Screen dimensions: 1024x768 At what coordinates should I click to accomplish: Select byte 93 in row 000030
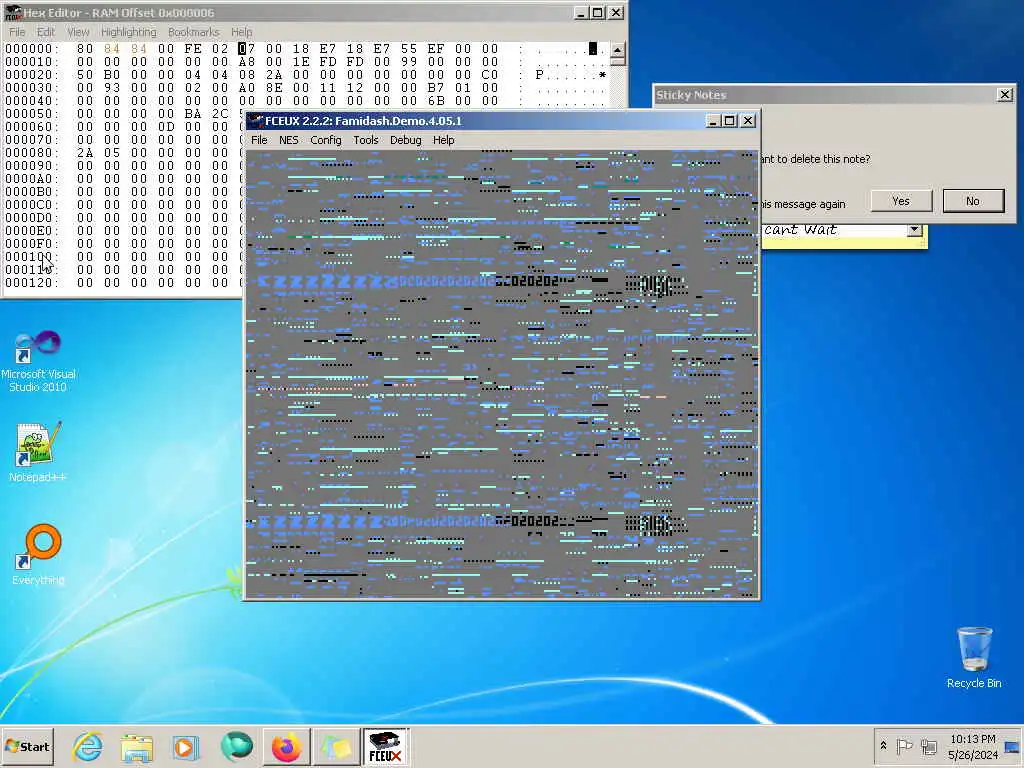coord(112,88)
